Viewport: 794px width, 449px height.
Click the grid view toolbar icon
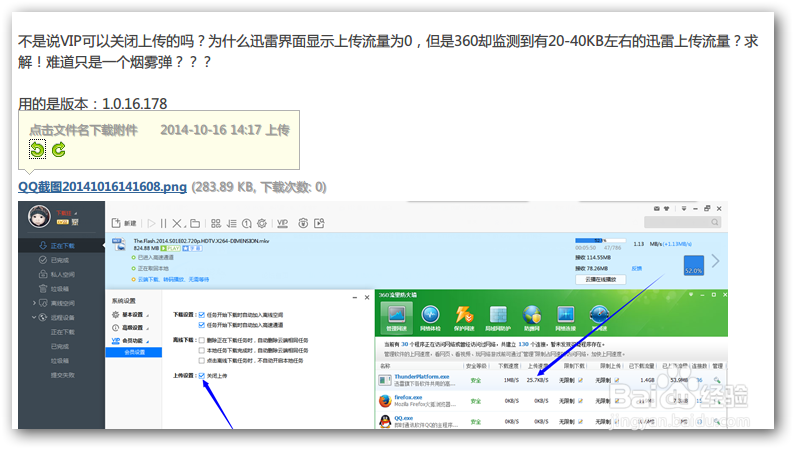click(x=216, y=223)
